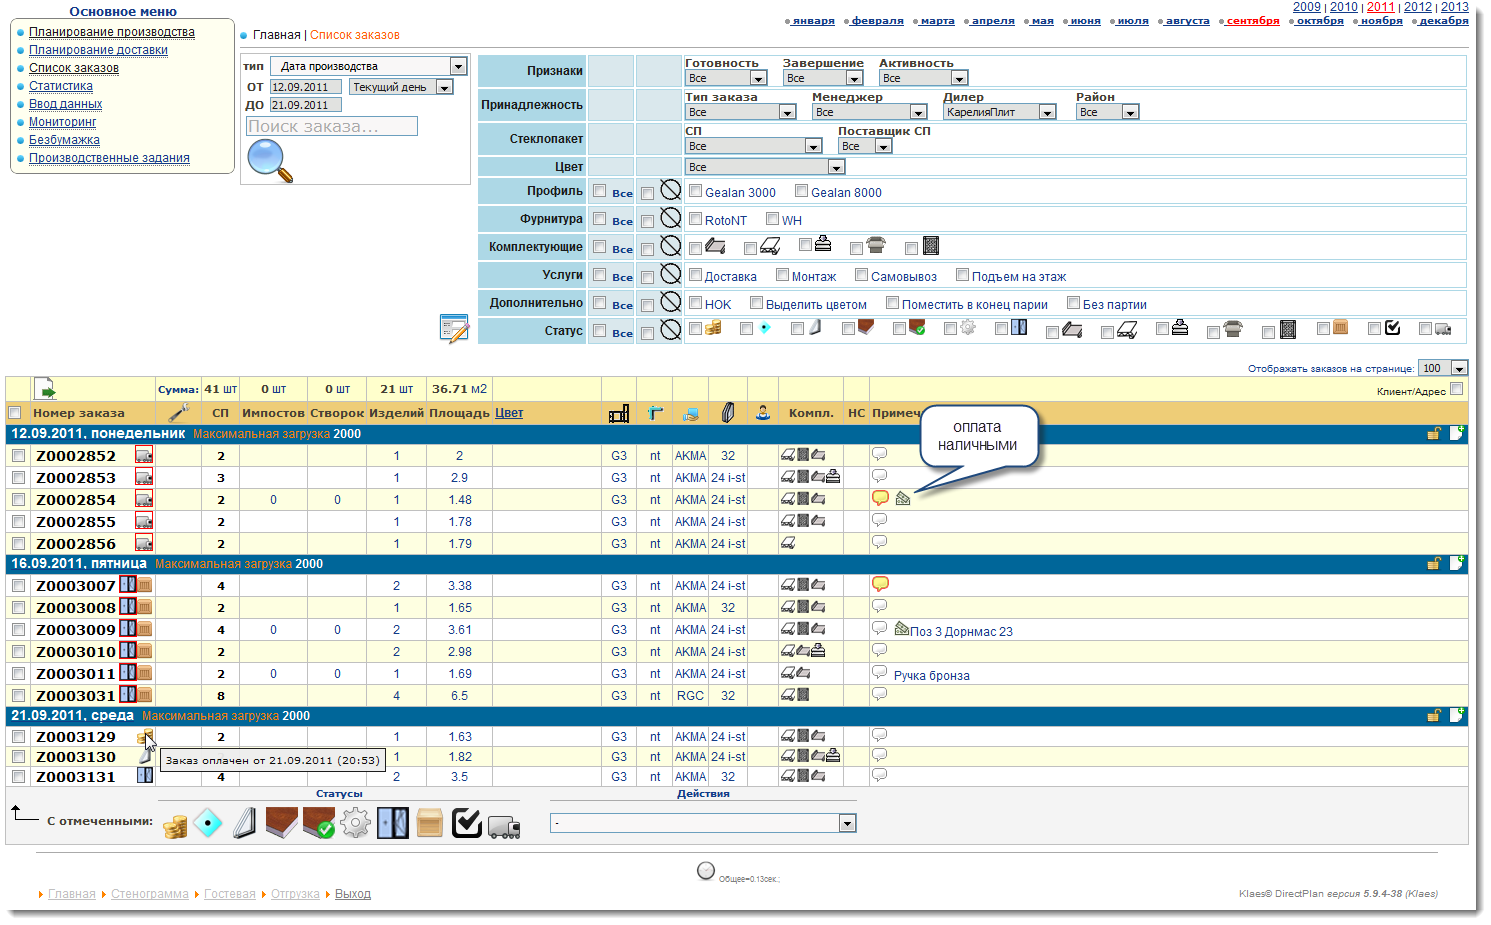Click the 2012 year link
This screenshot has height=925, width=1491.
click(x=1417, y=7)
